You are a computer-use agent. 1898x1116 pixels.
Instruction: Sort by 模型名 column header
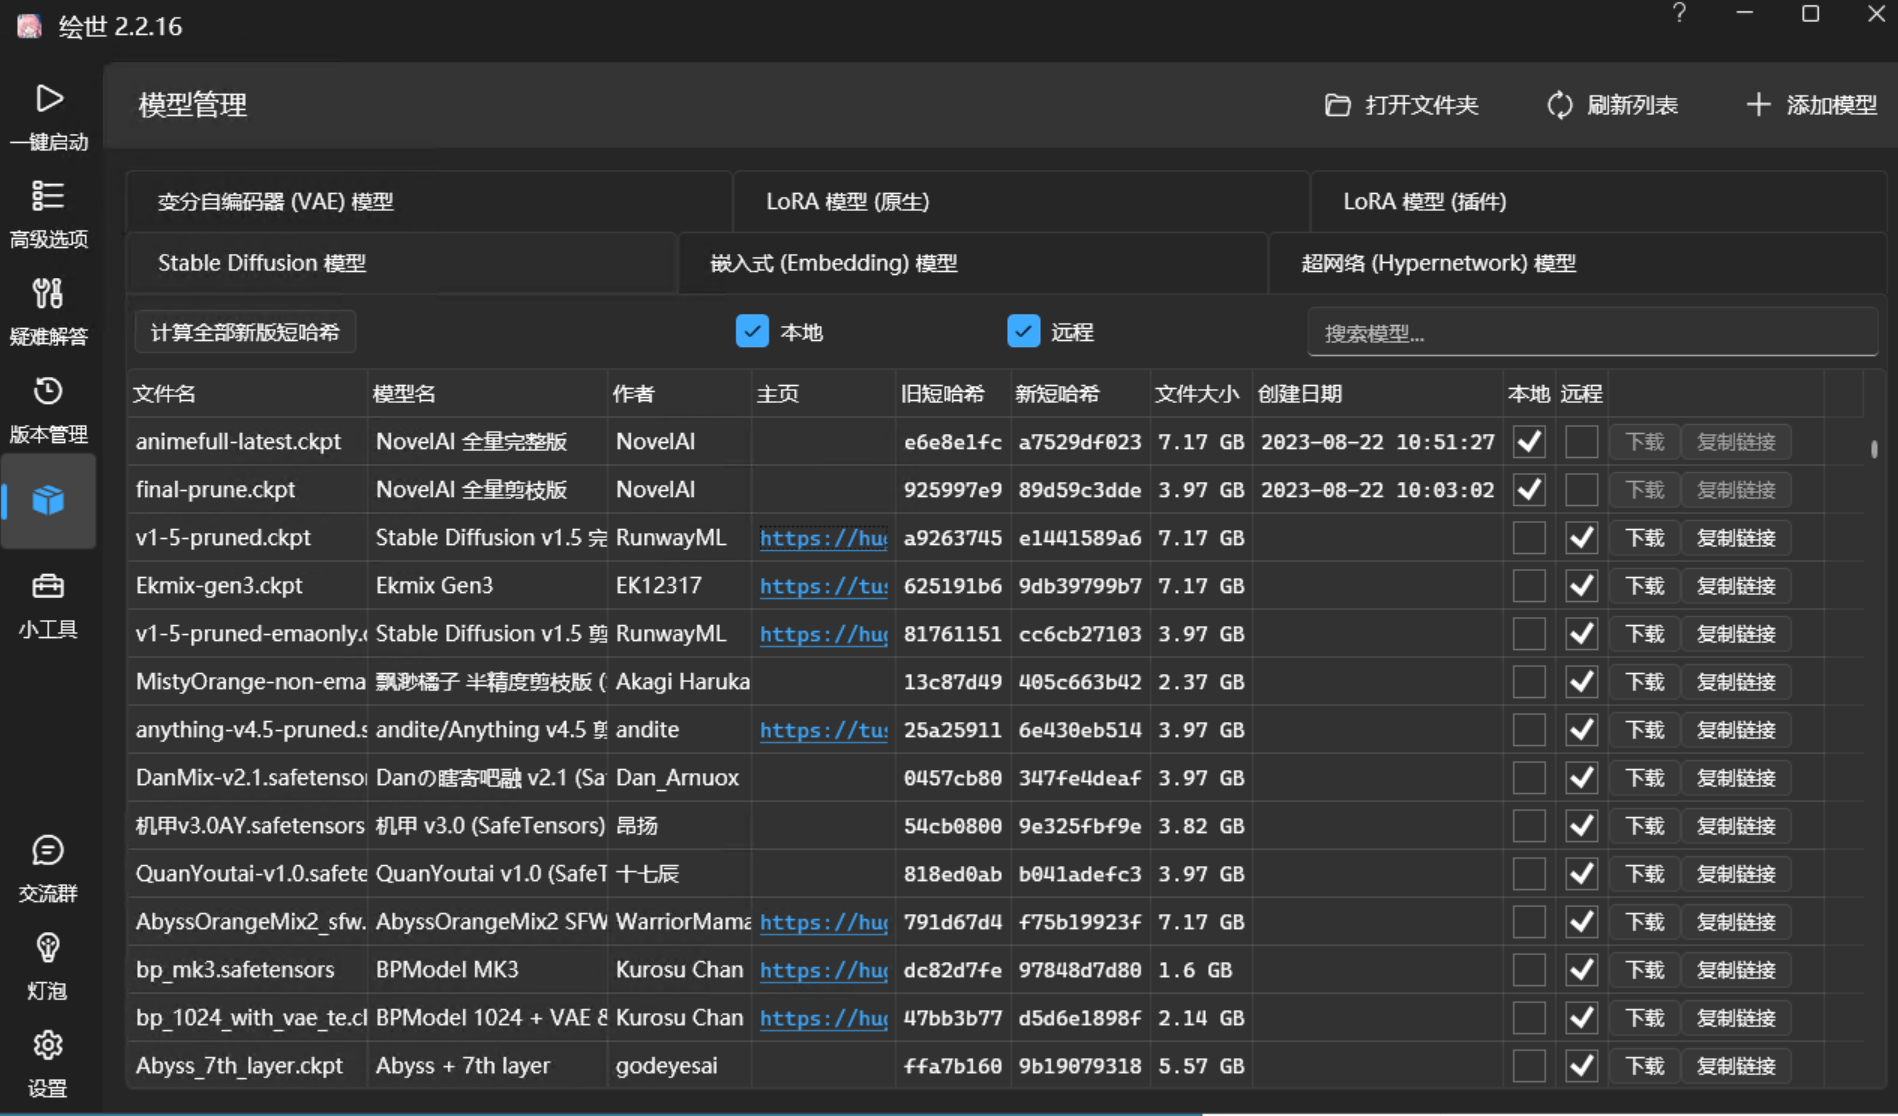click(x=487, y=394)
